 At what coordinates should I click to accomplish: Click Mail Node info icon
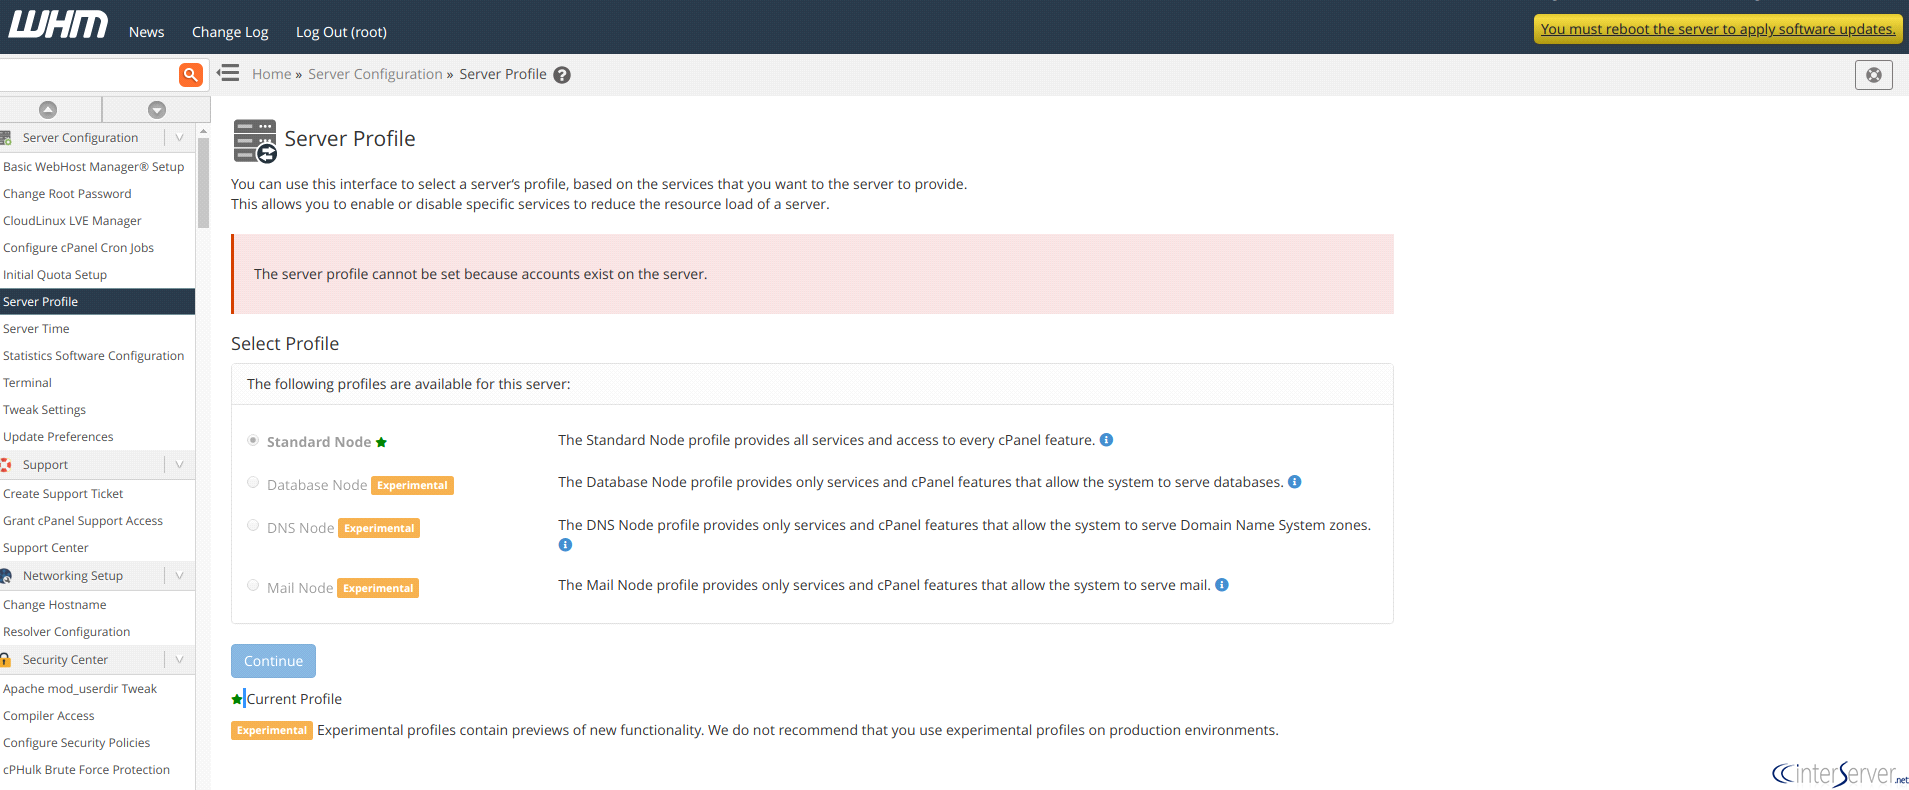[x=1222, y=585]
